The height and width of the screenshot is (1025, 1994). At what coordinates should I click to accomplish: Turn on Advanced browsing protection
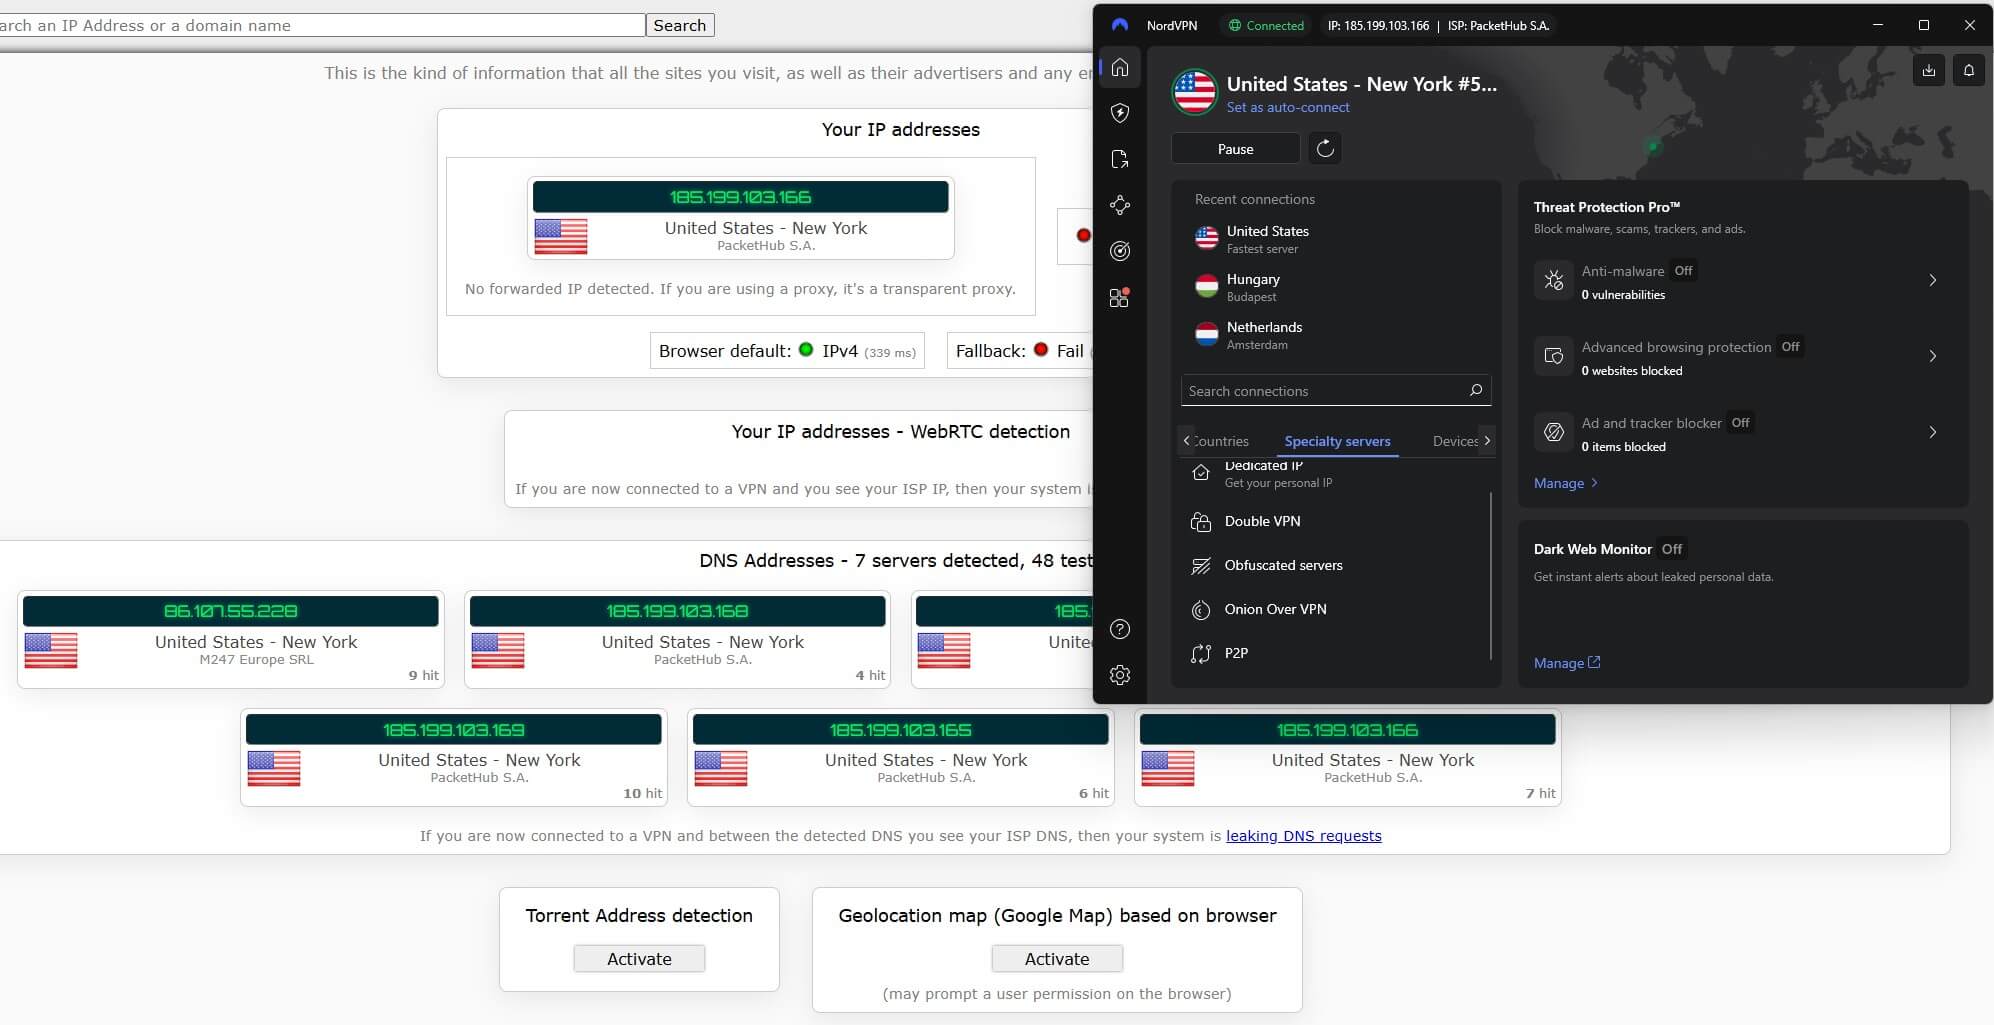pos(1791,347)
